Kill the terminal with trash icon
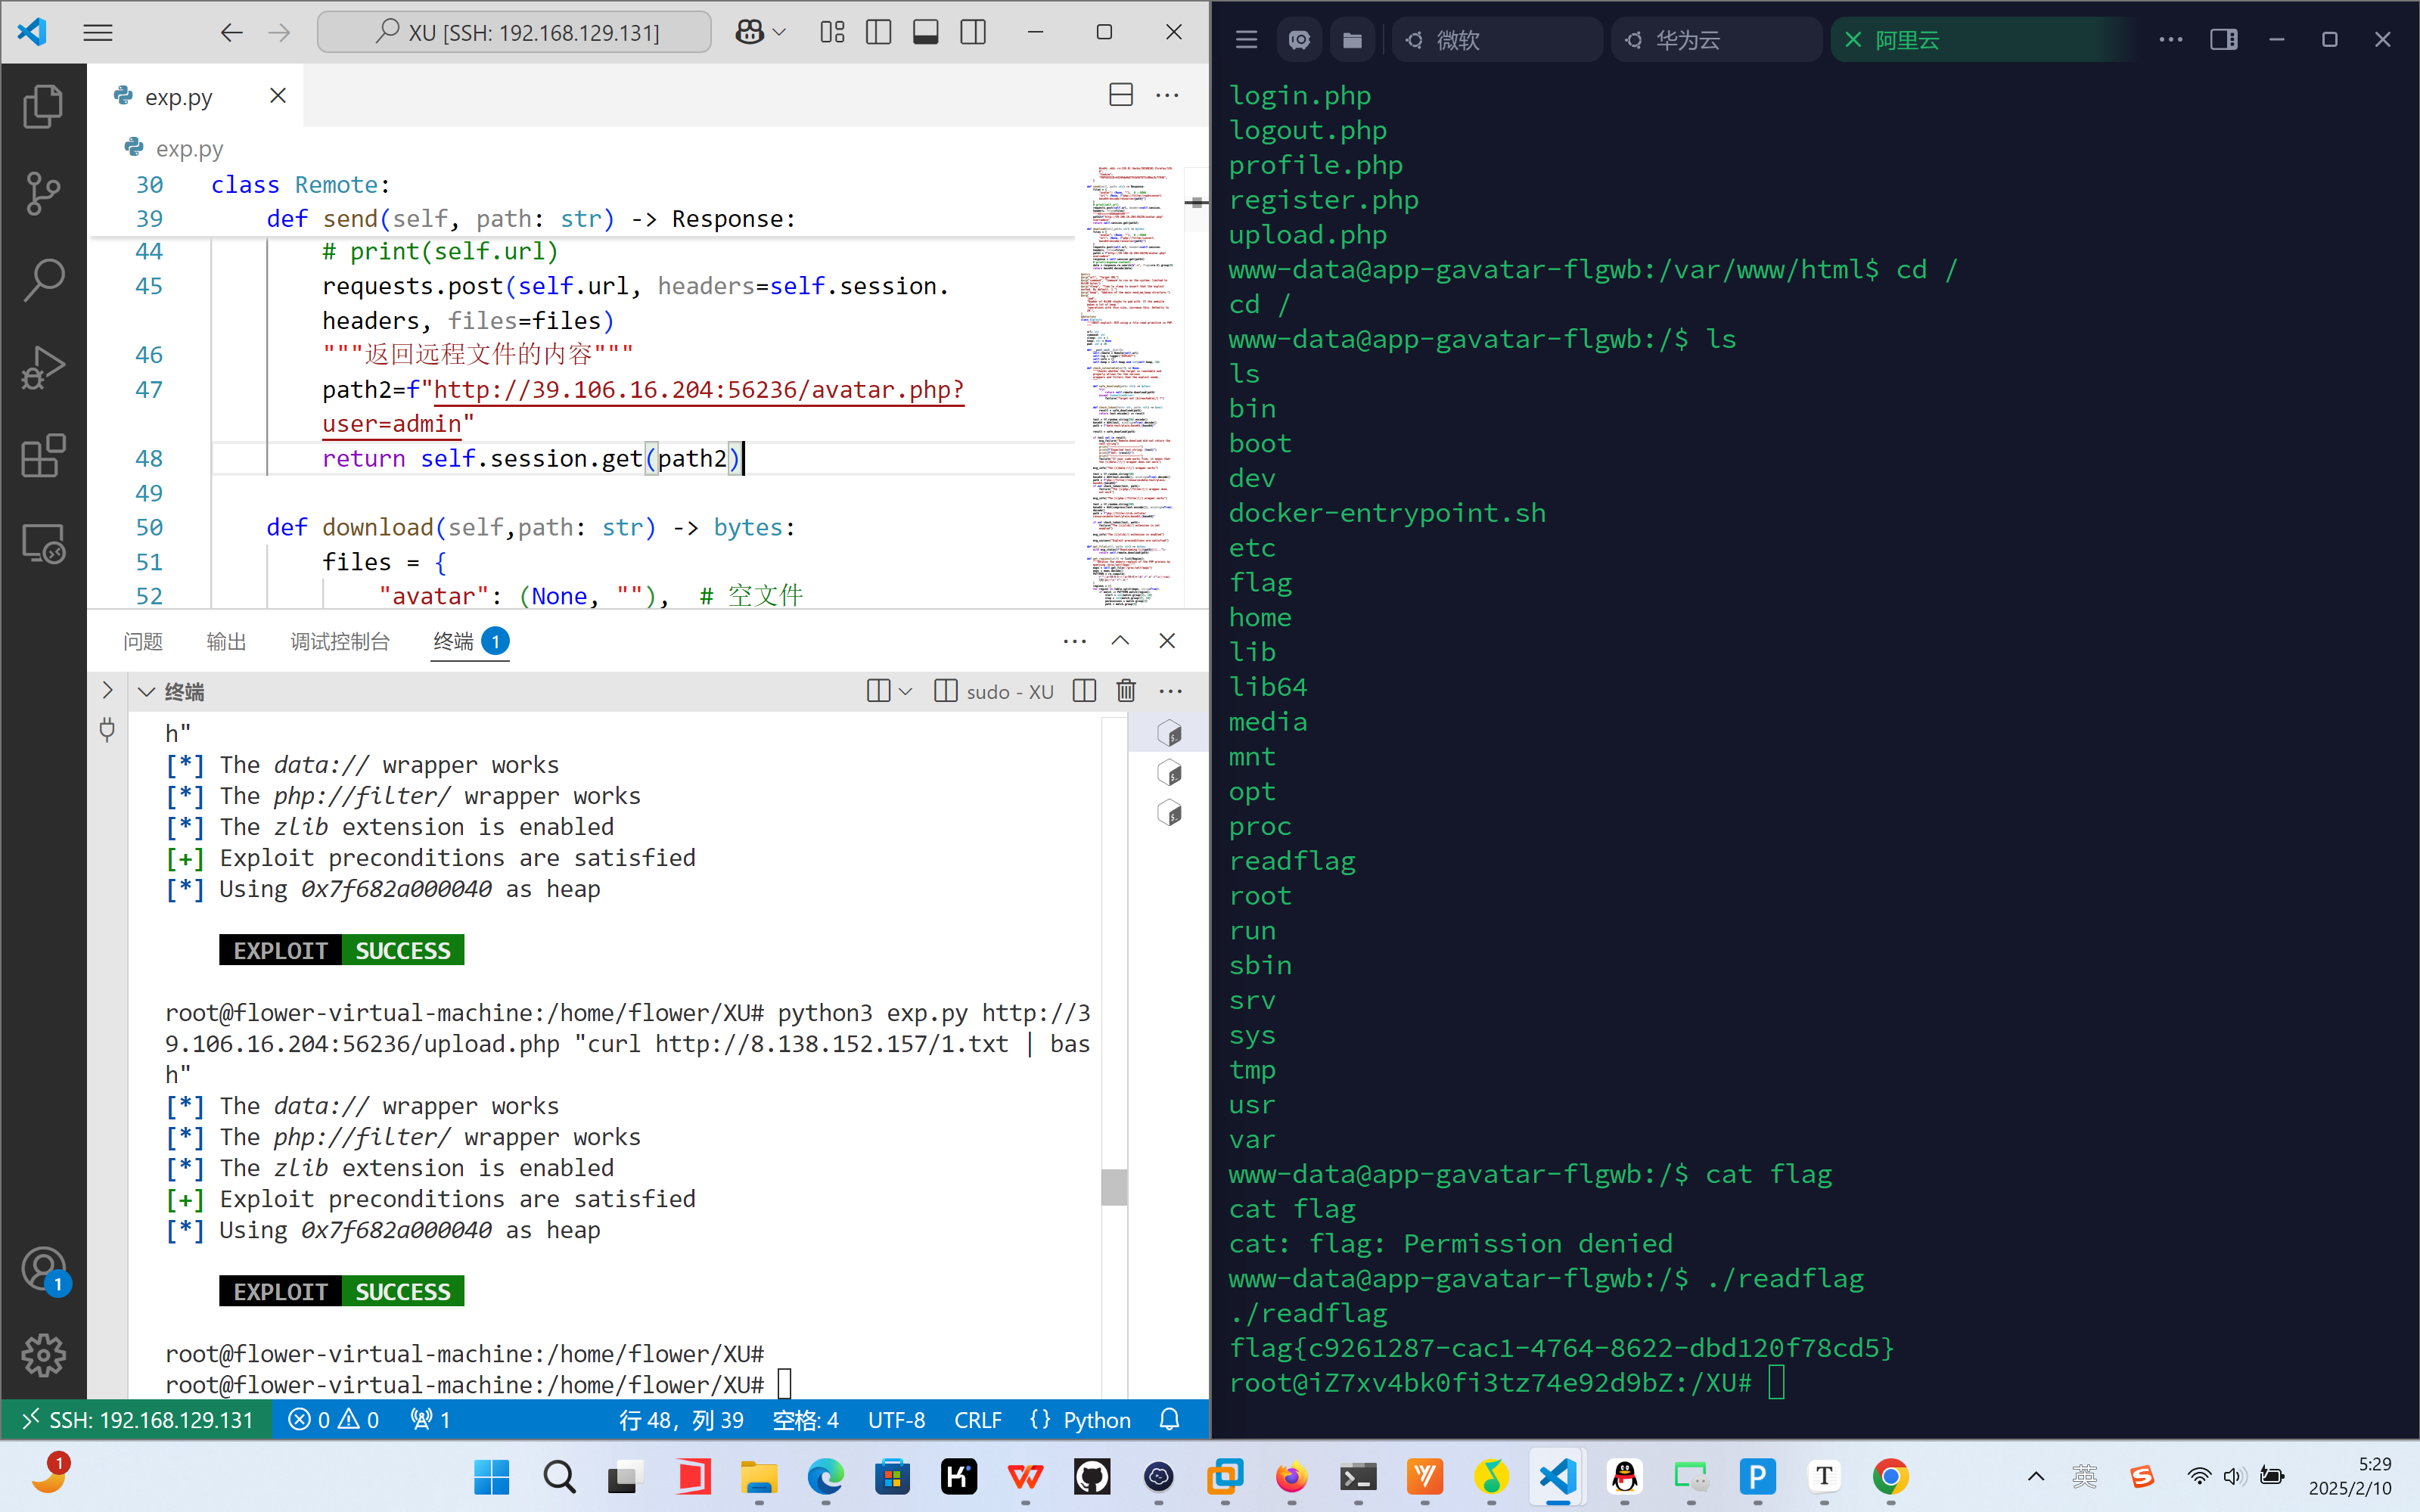2420x1512 pixels. point(1126,692)
